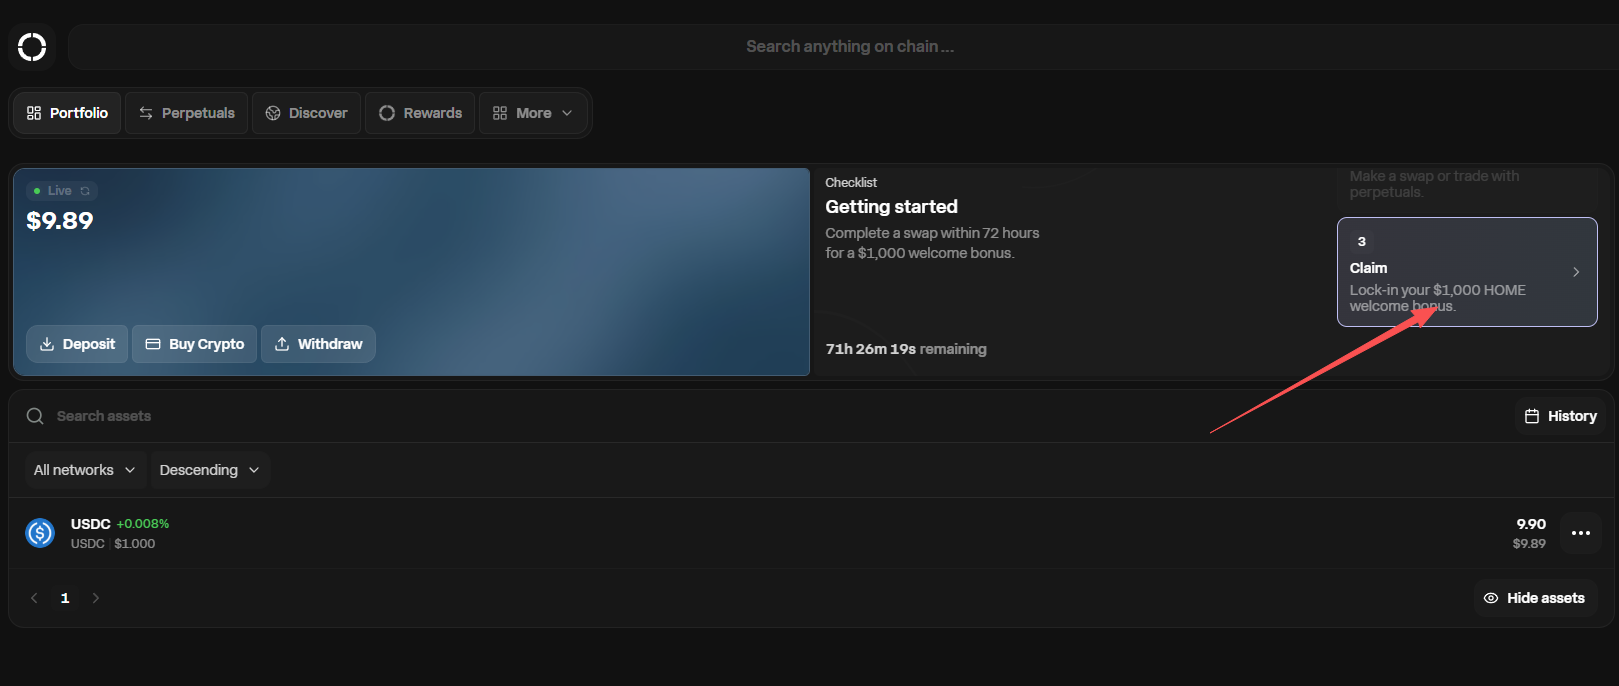Open the Discover tab
The image size is (1619, 686).
coord(306,113)
